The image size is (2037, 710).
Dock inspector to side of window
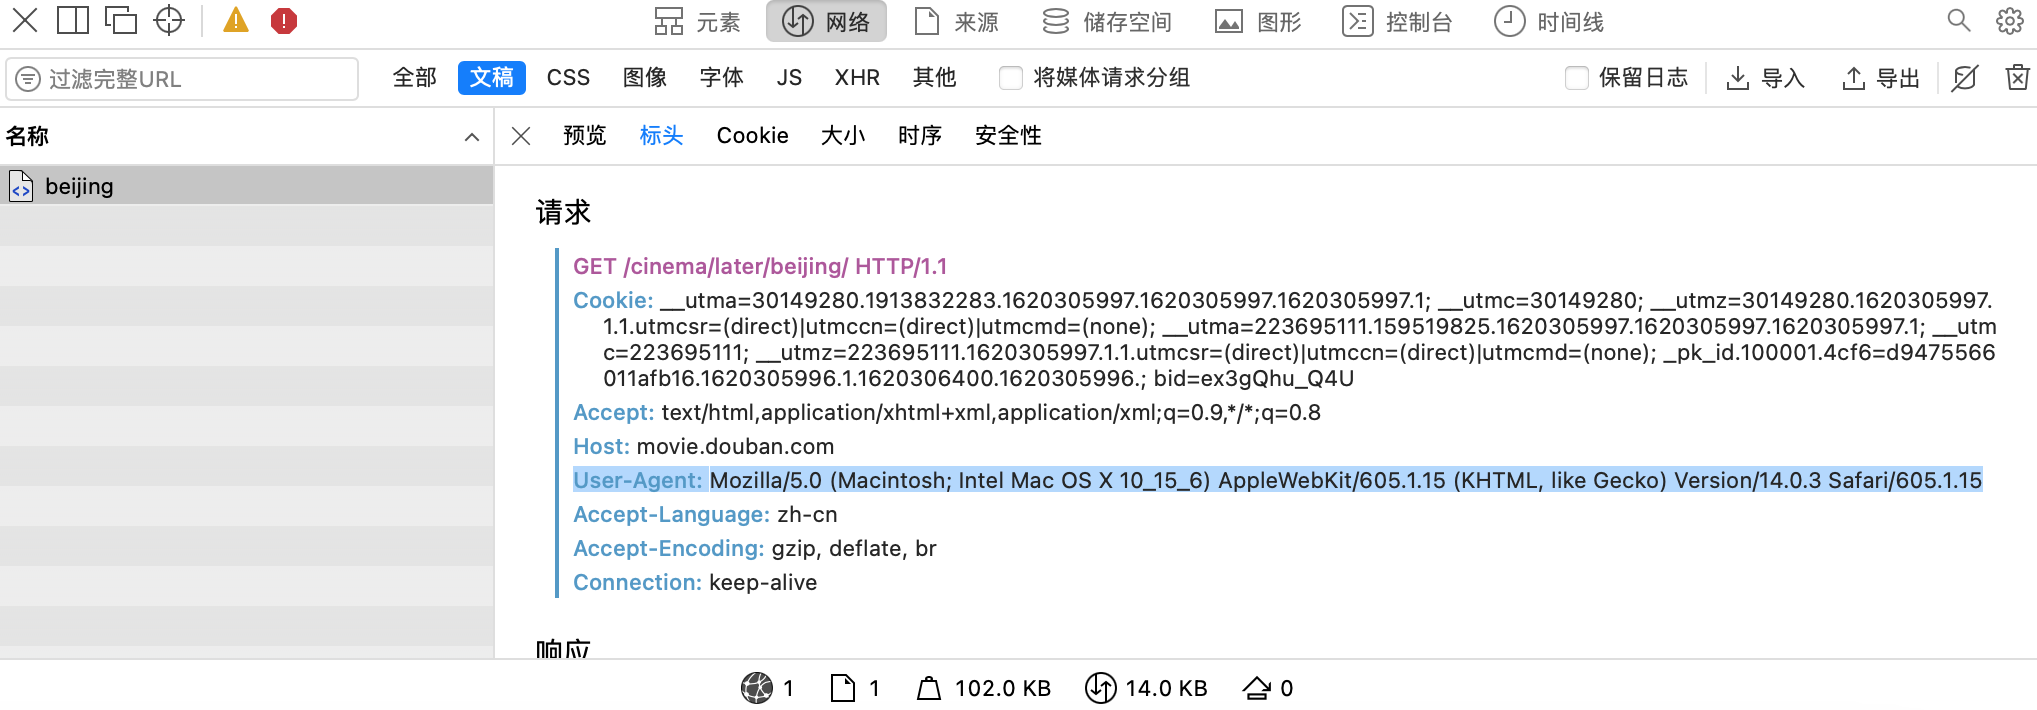click(73, 21)
